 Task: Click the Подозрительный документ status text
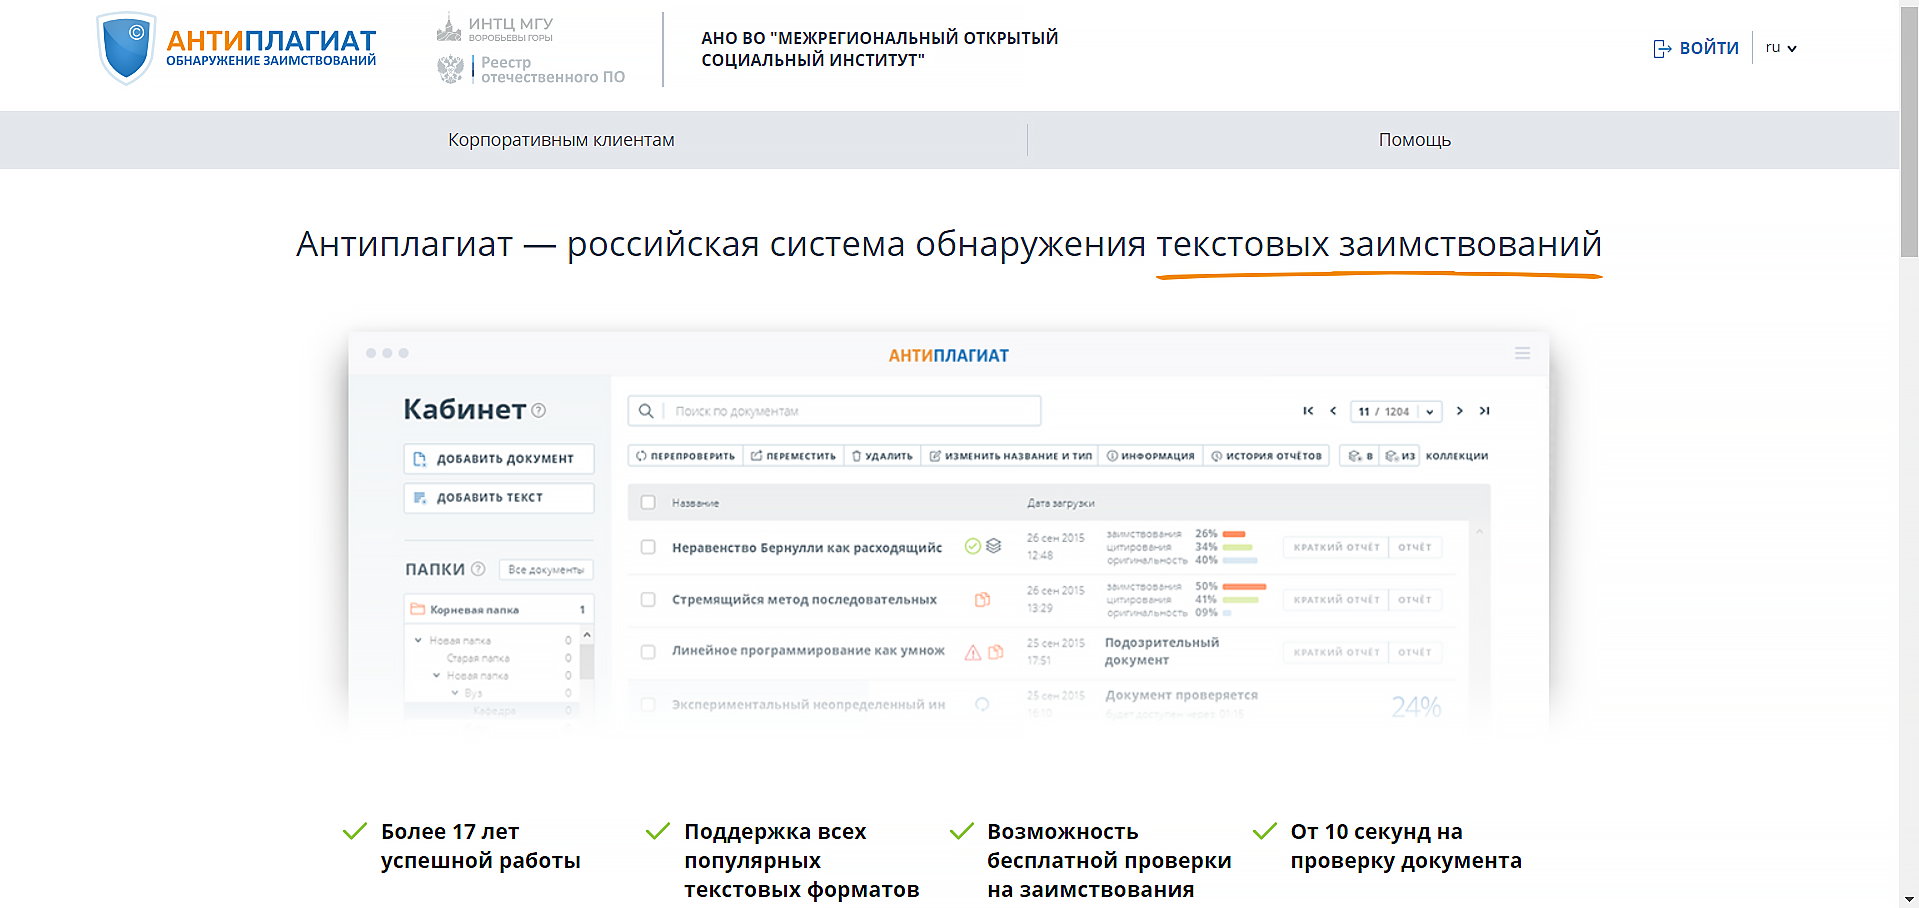(x=1162, y=651)
